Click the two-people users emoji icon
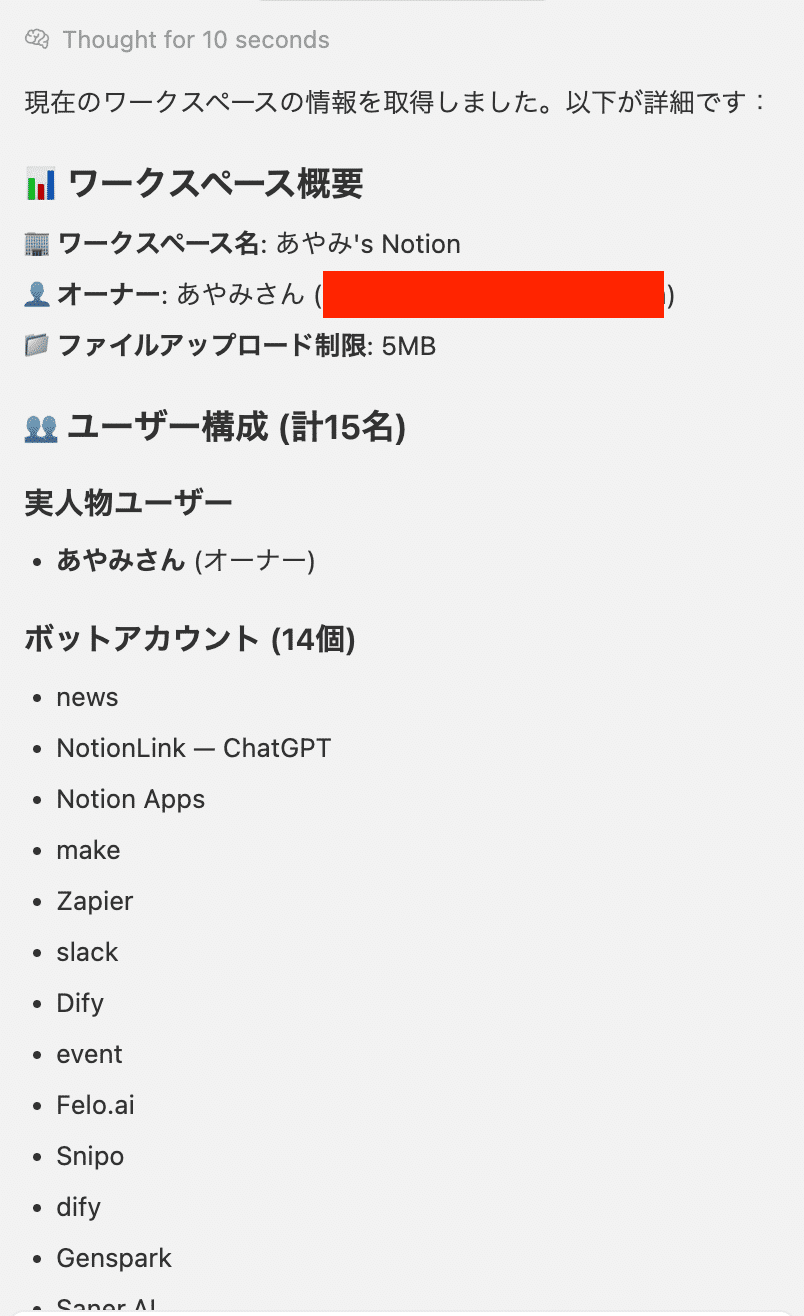 coord(41,429)
